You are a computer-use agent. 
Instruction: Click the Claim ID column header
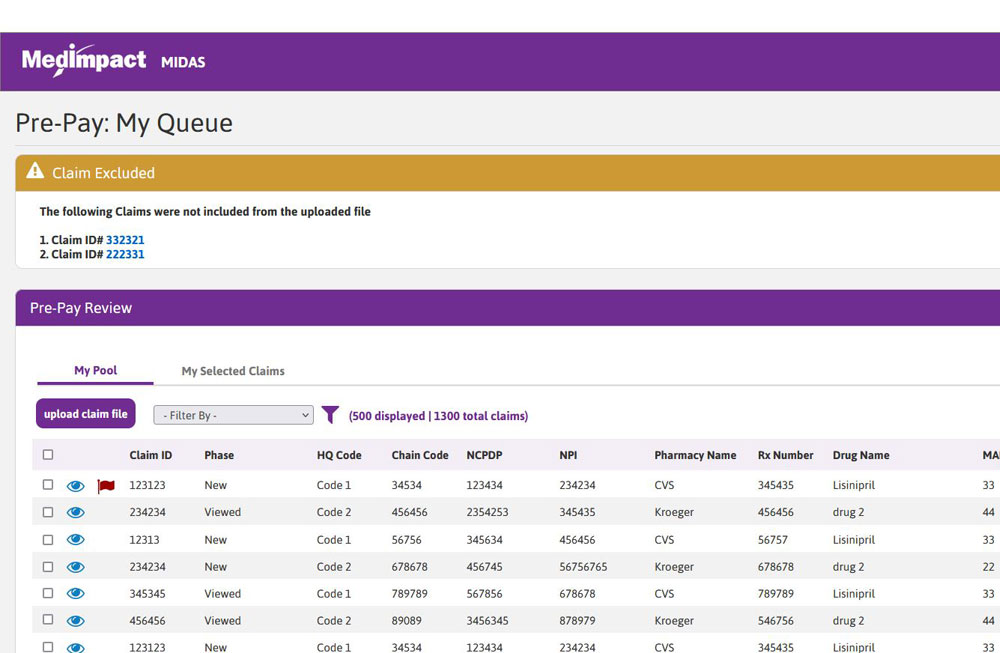point(151,455)
